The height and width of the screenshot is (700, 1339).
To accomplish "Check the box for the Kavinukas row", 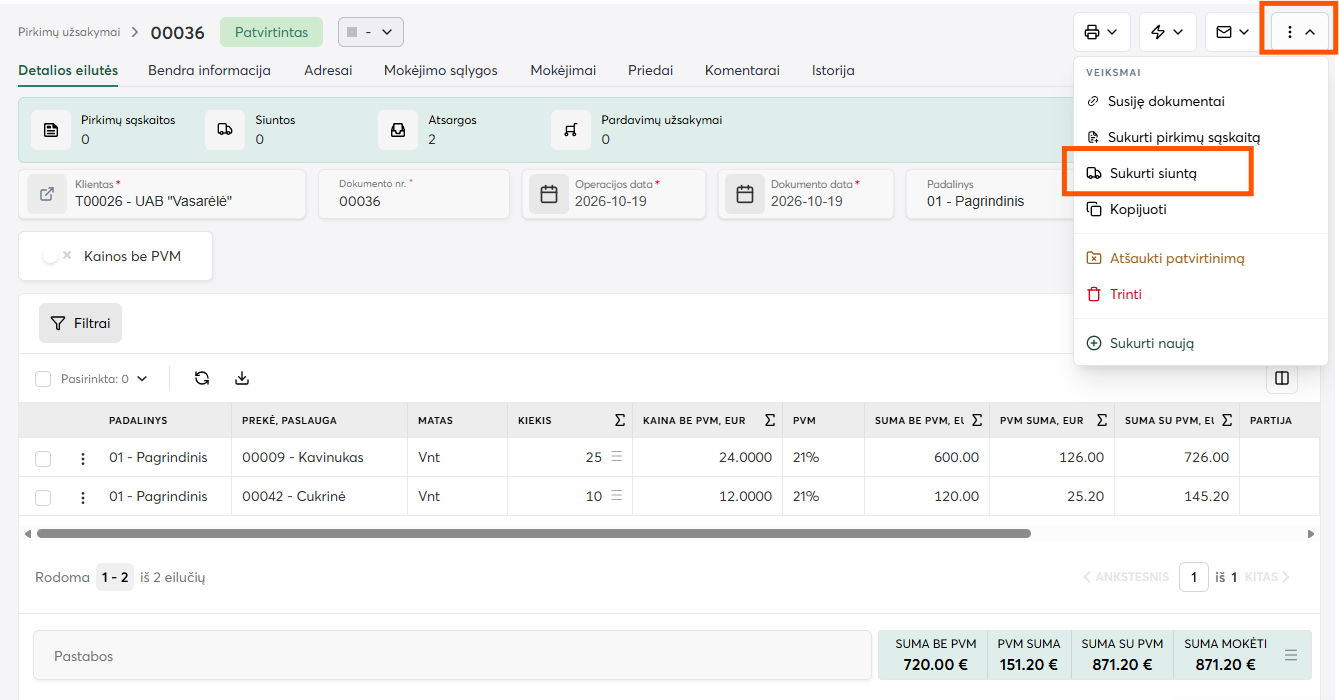I will (43, 458).
